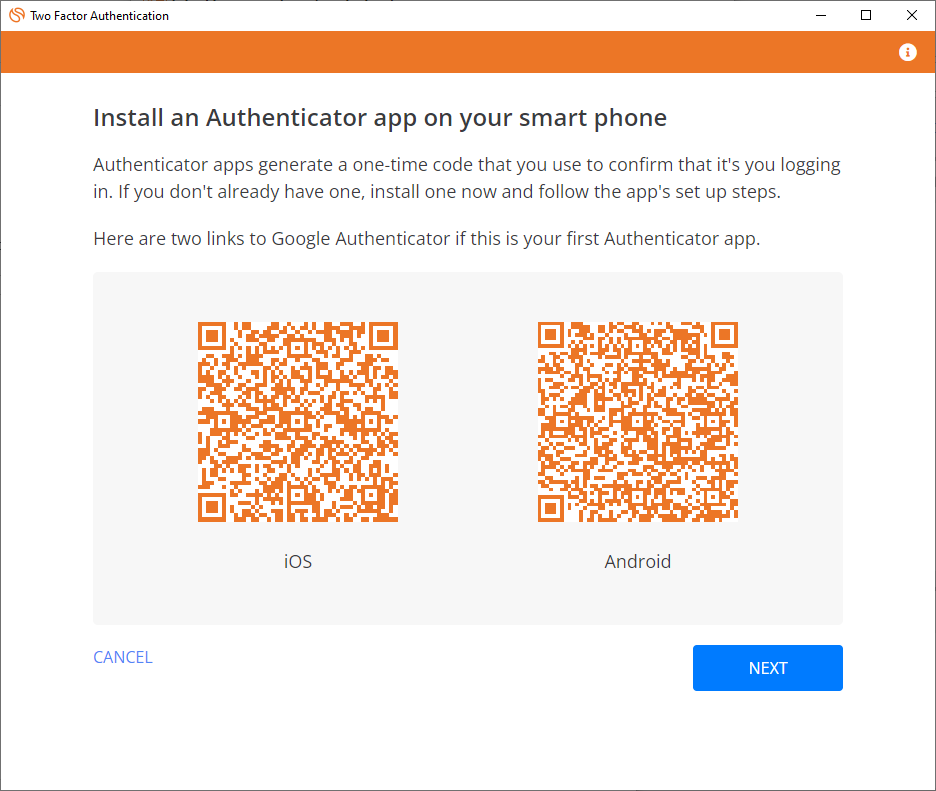Close the Two Factor Authentication window
This screenshot has width=936, height=791.
[x=912, y=16]
